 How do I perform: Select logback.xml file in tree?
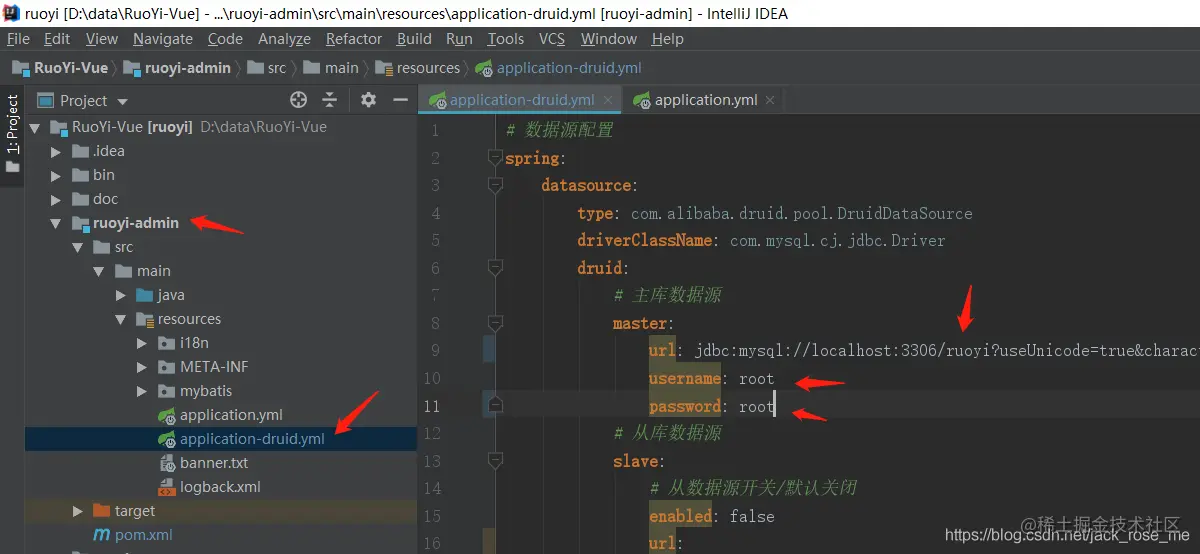pos(220,487)
